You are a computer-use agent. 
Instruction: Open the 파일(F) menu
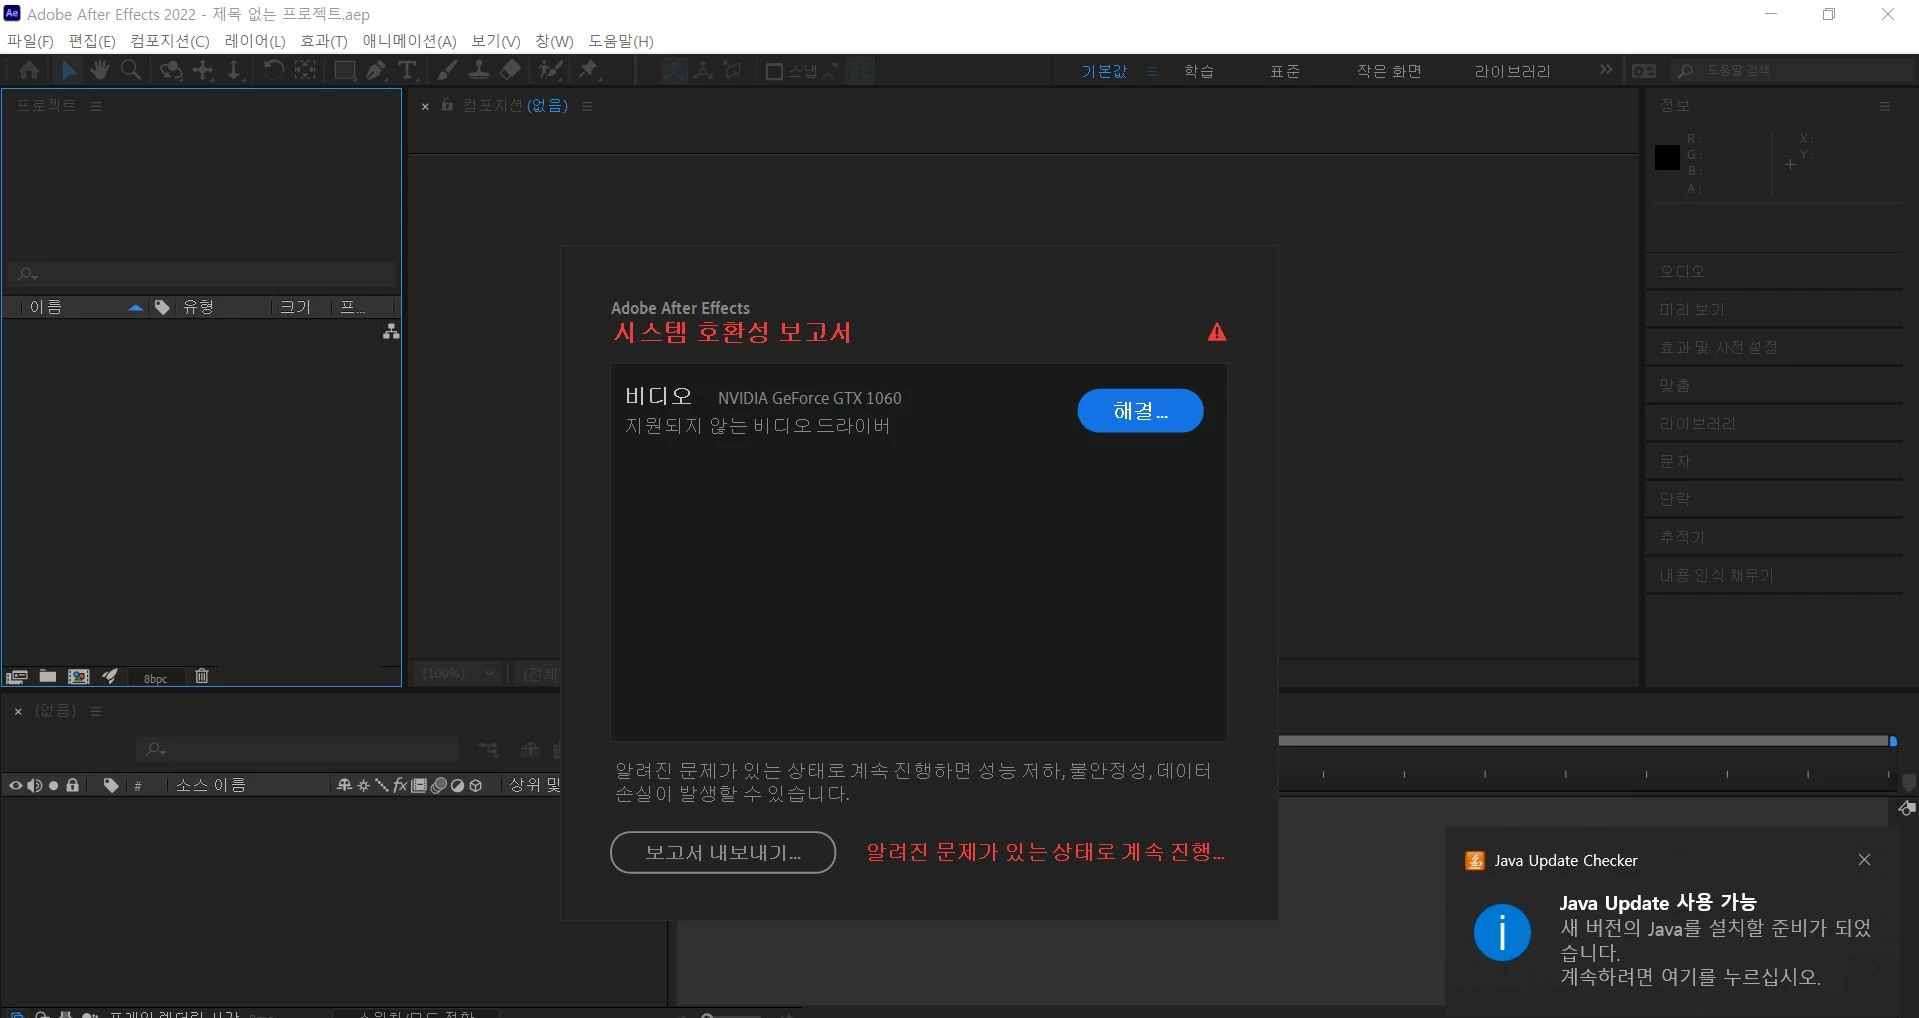tap(30, 41)
